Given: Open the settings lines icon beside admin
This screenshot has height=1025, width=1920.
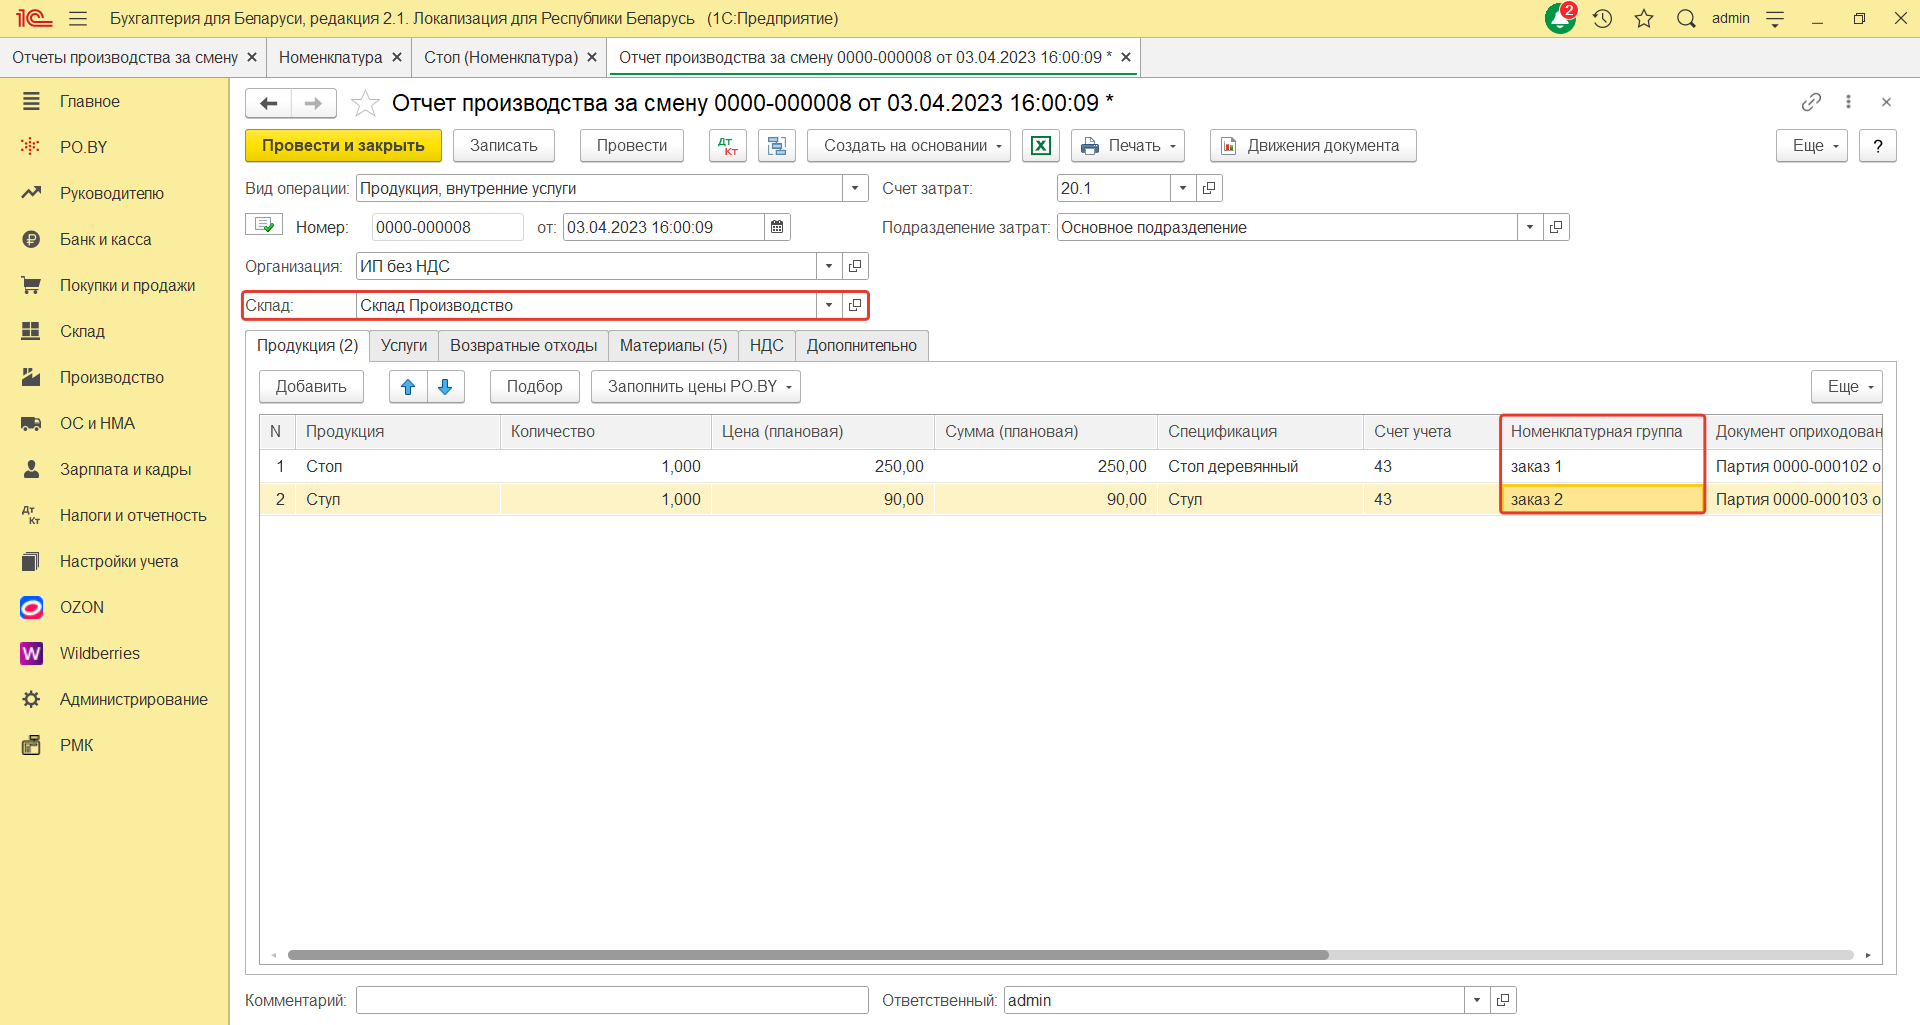Looking at the screenshot, I should (1775, 18).
